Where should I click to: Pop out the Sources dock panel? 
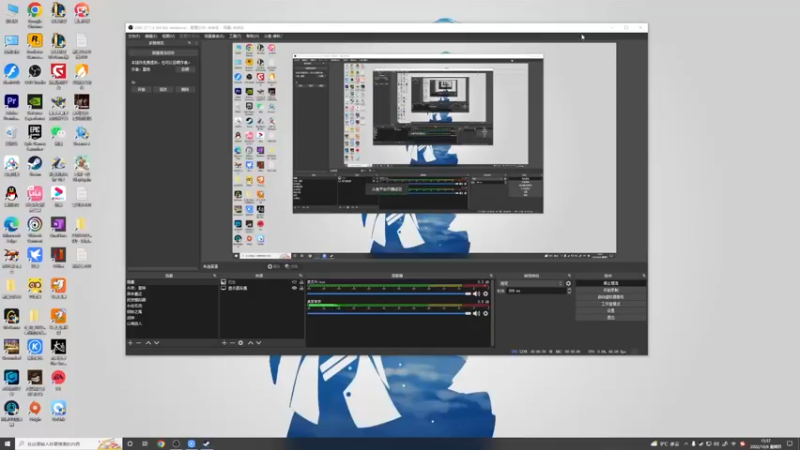[x=300, y=276]
